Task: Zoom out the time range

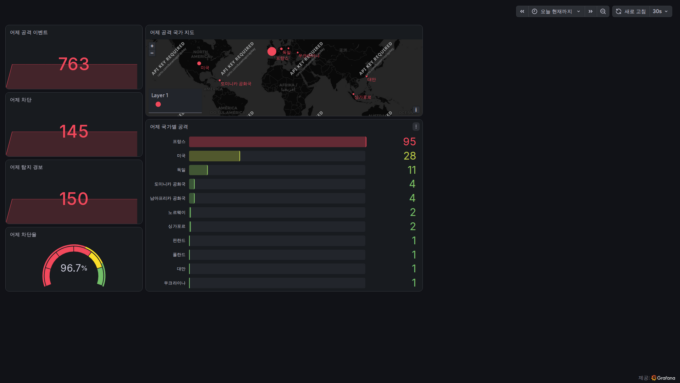Action: tap(603, 11)
